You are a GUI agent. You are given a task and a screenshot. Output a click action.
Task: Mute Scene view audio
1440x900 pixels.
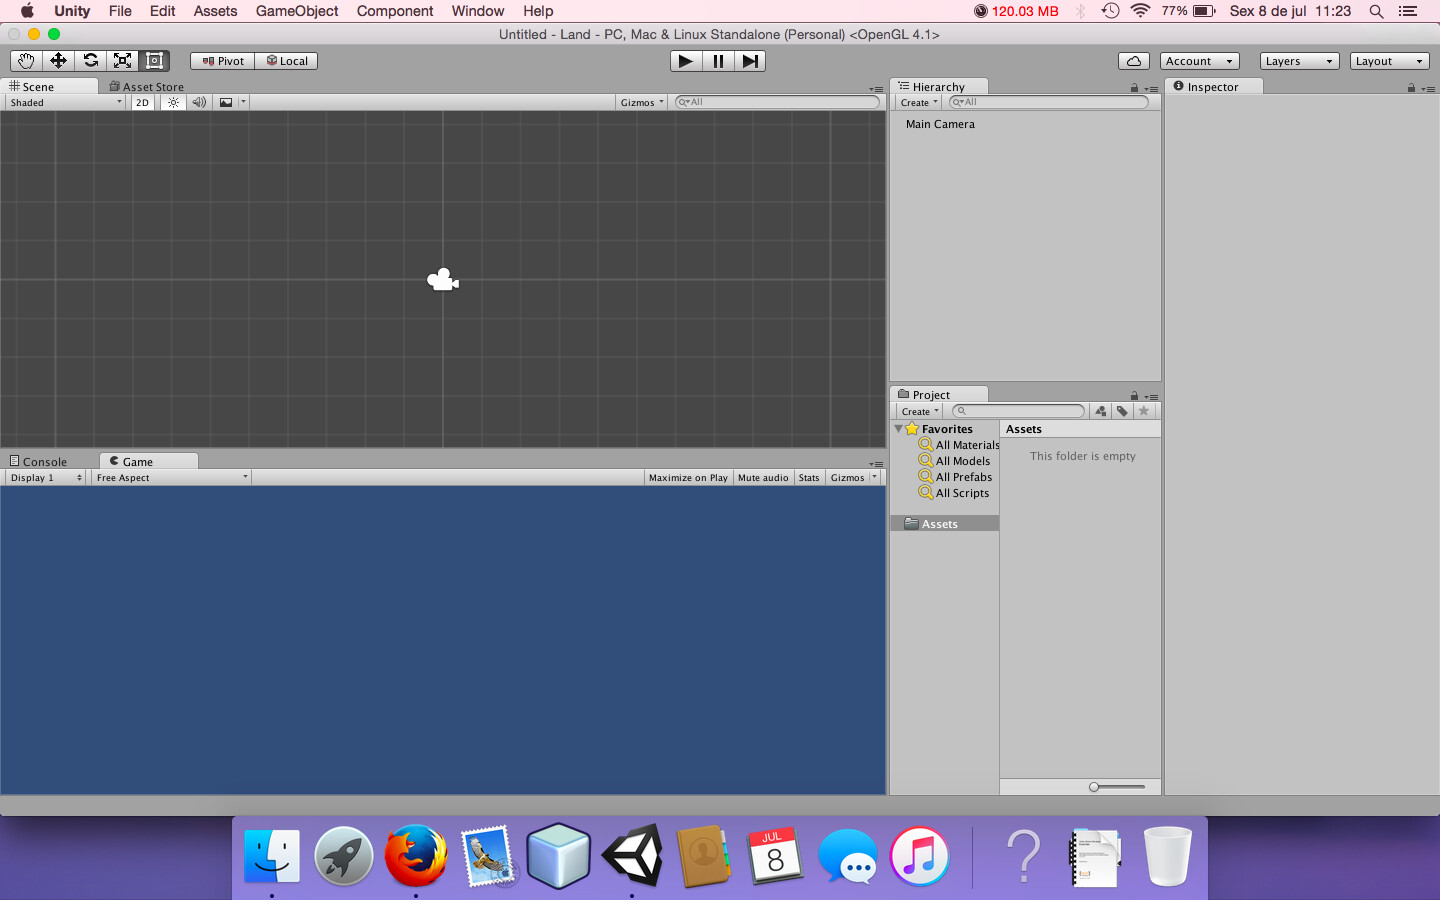(198, 101)
